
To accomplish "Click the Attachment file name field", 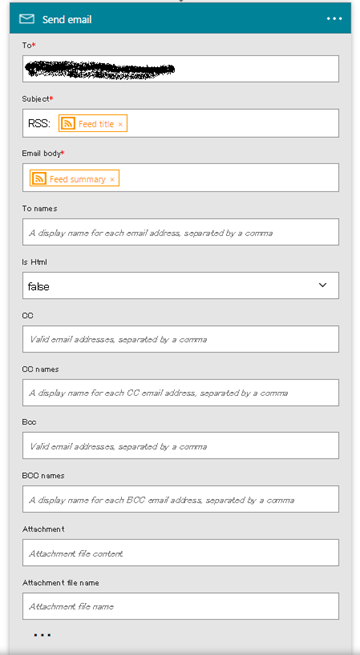I will (x=180, y=606).
